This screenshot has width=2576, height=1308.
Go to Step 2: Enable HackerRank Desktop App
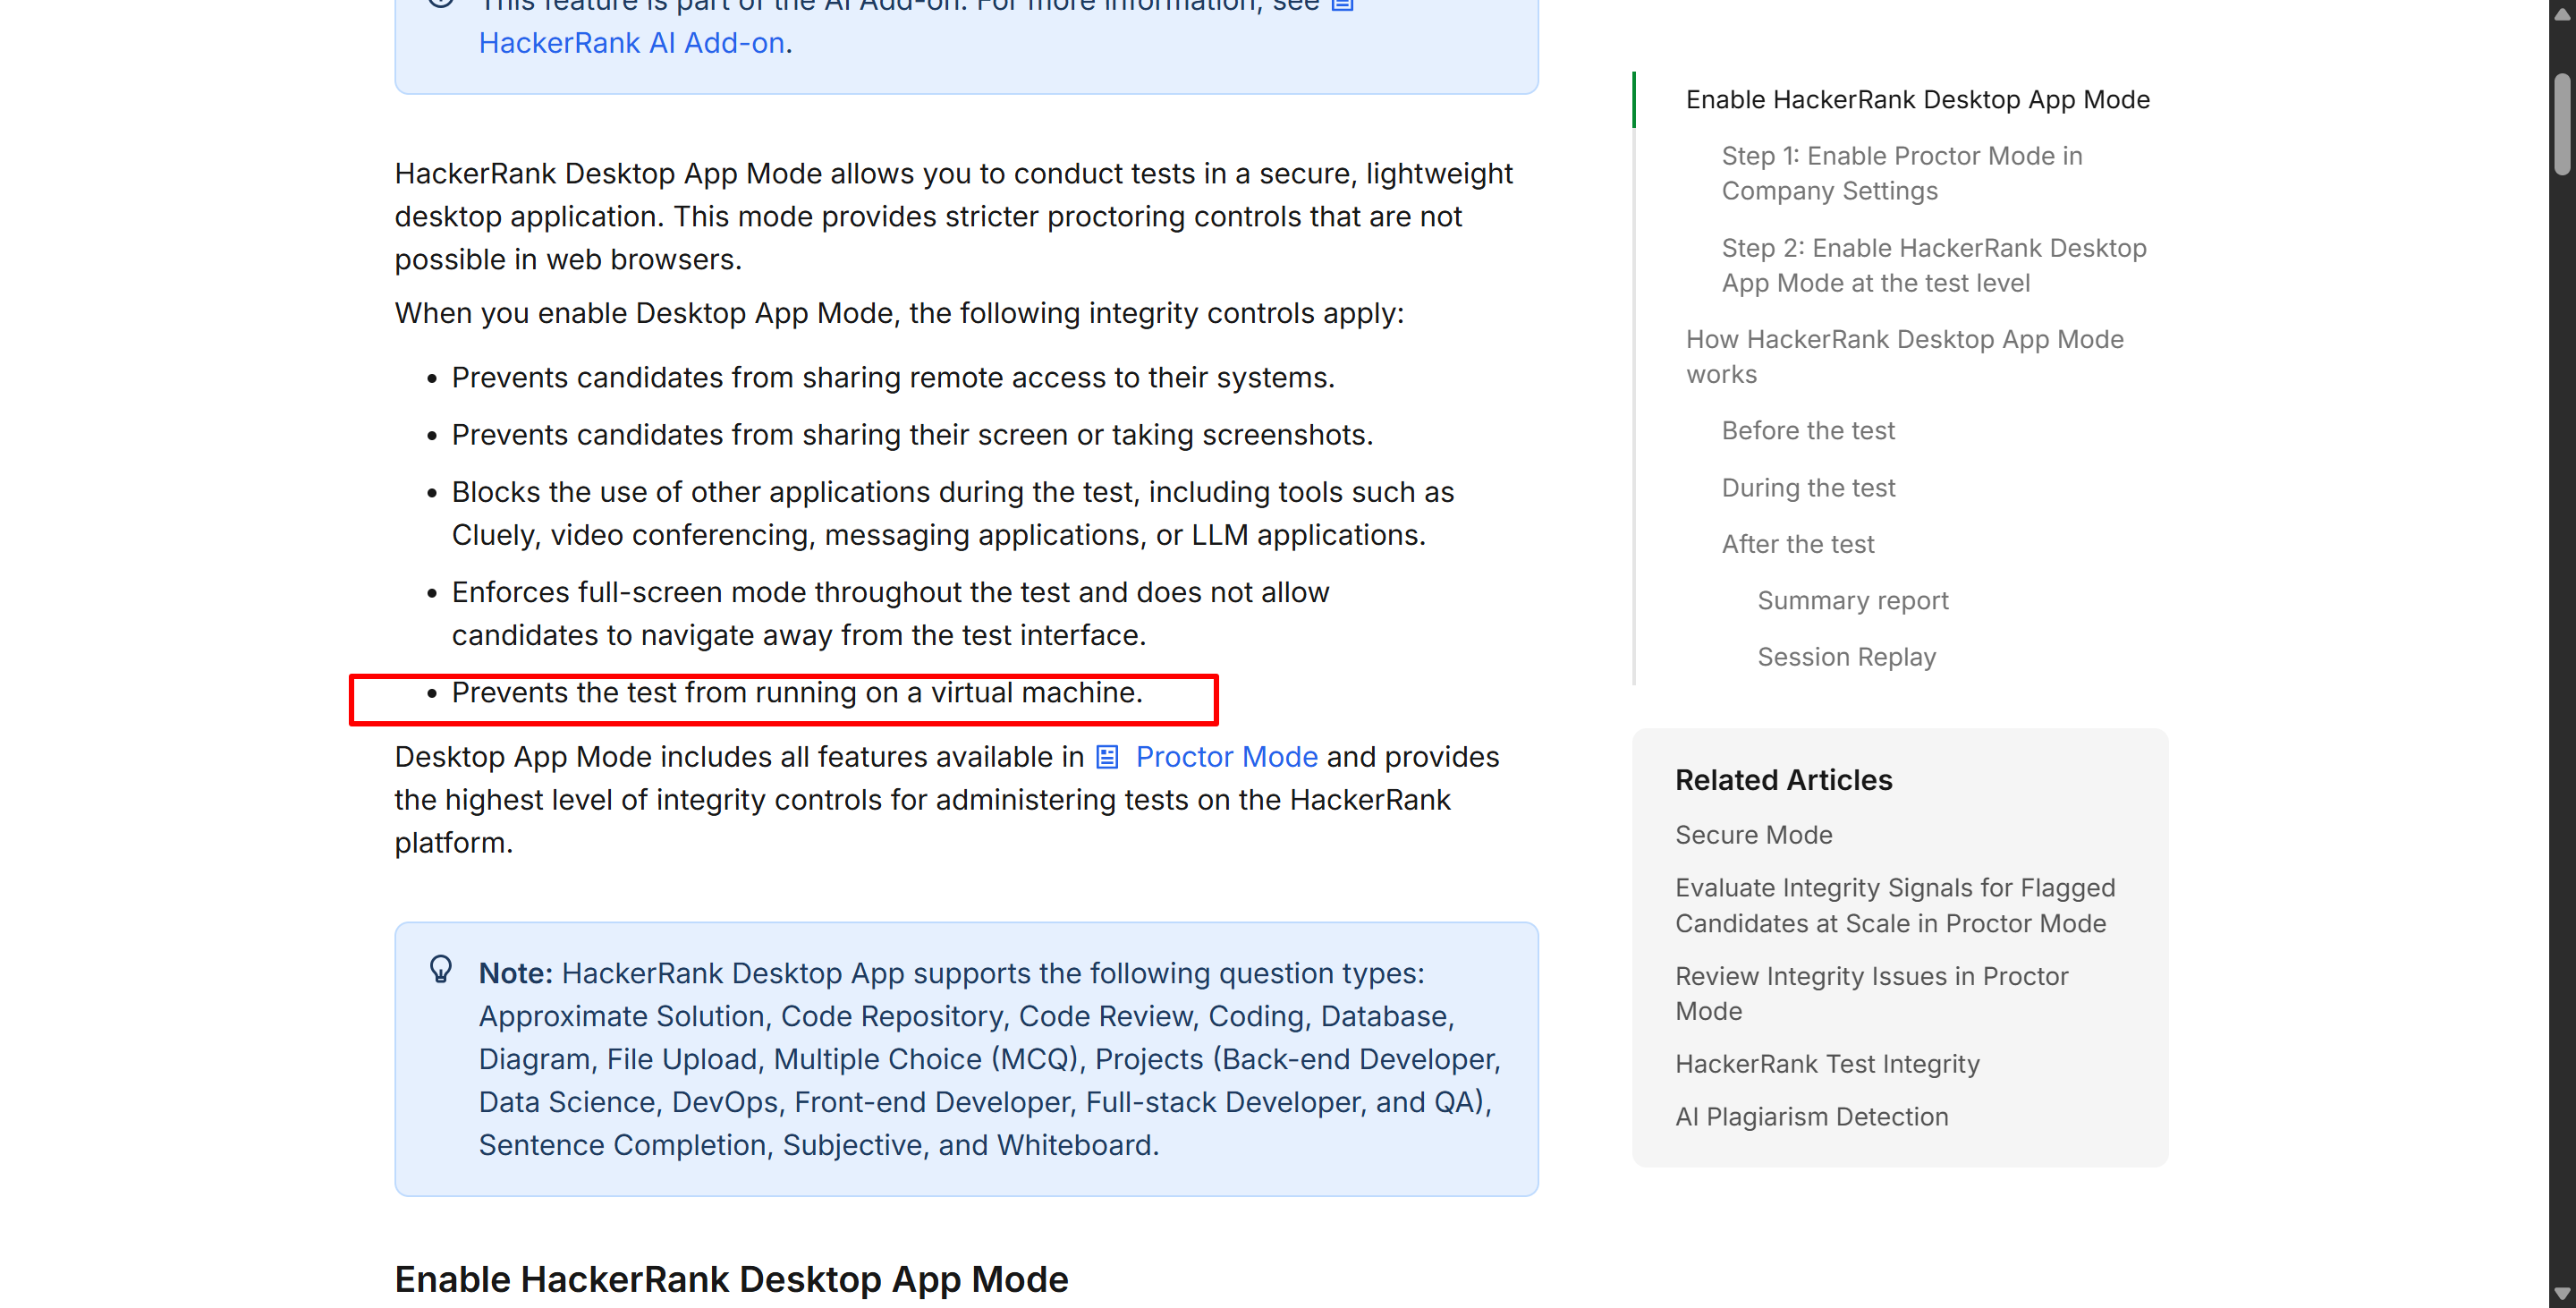1933,265
